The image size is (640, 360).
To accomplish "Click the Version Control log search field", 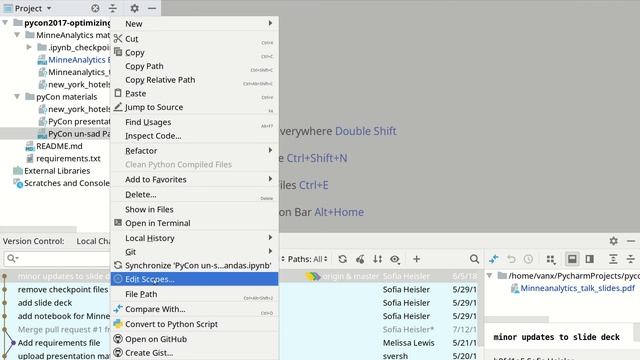I will click(x=57, y=259).
